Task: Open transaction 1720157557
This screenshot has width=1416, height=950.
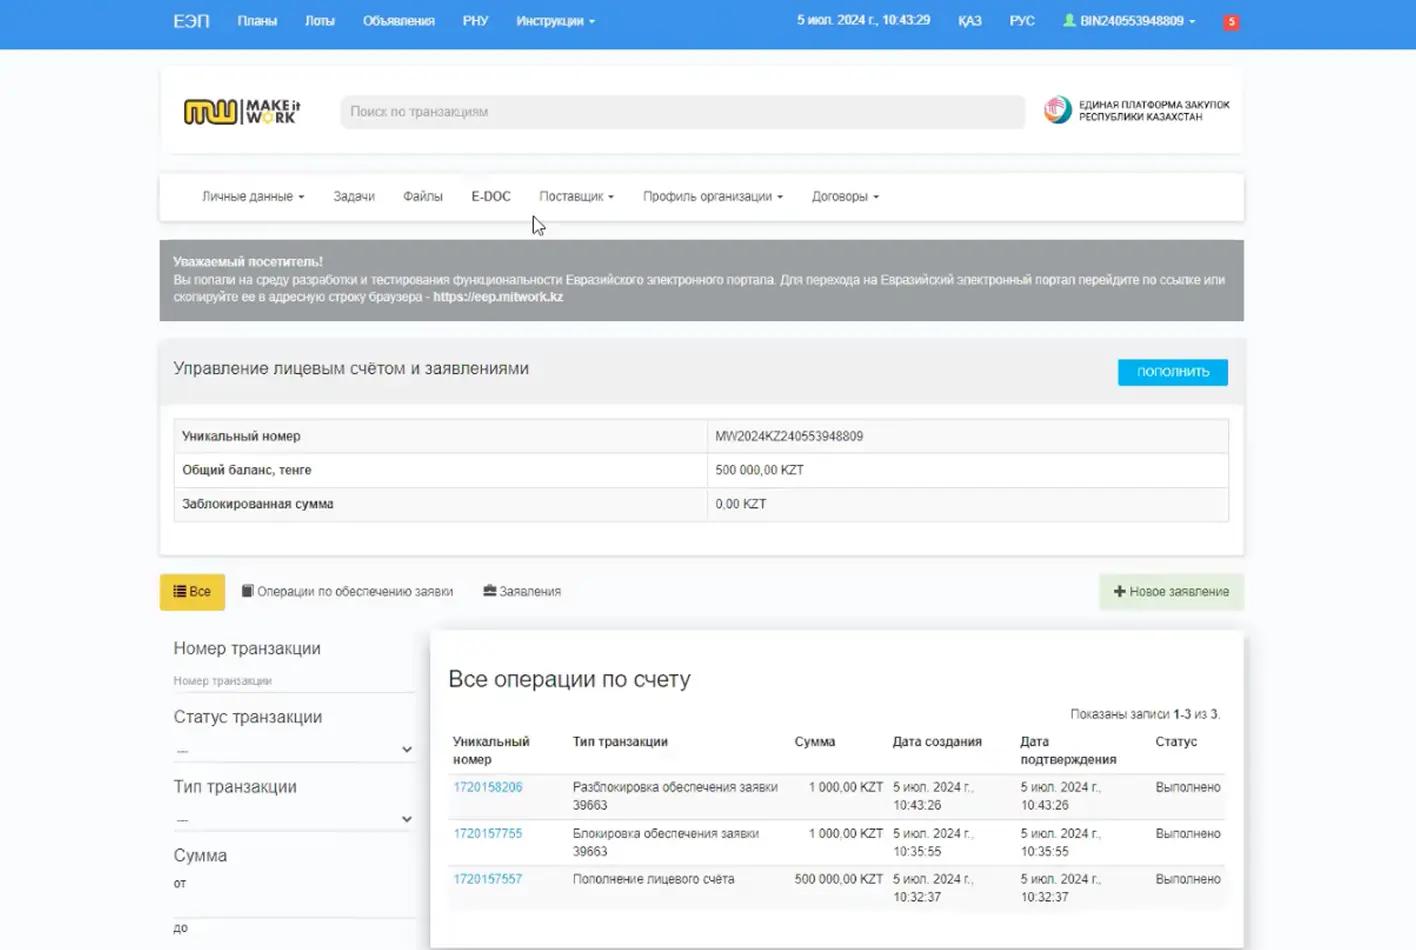Action: [488, 879]
